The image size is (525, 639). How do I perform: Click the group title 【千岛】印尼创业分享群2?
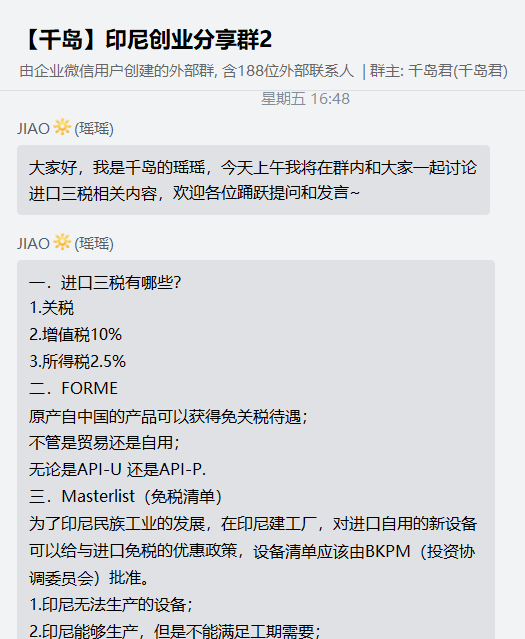[147, 40]
